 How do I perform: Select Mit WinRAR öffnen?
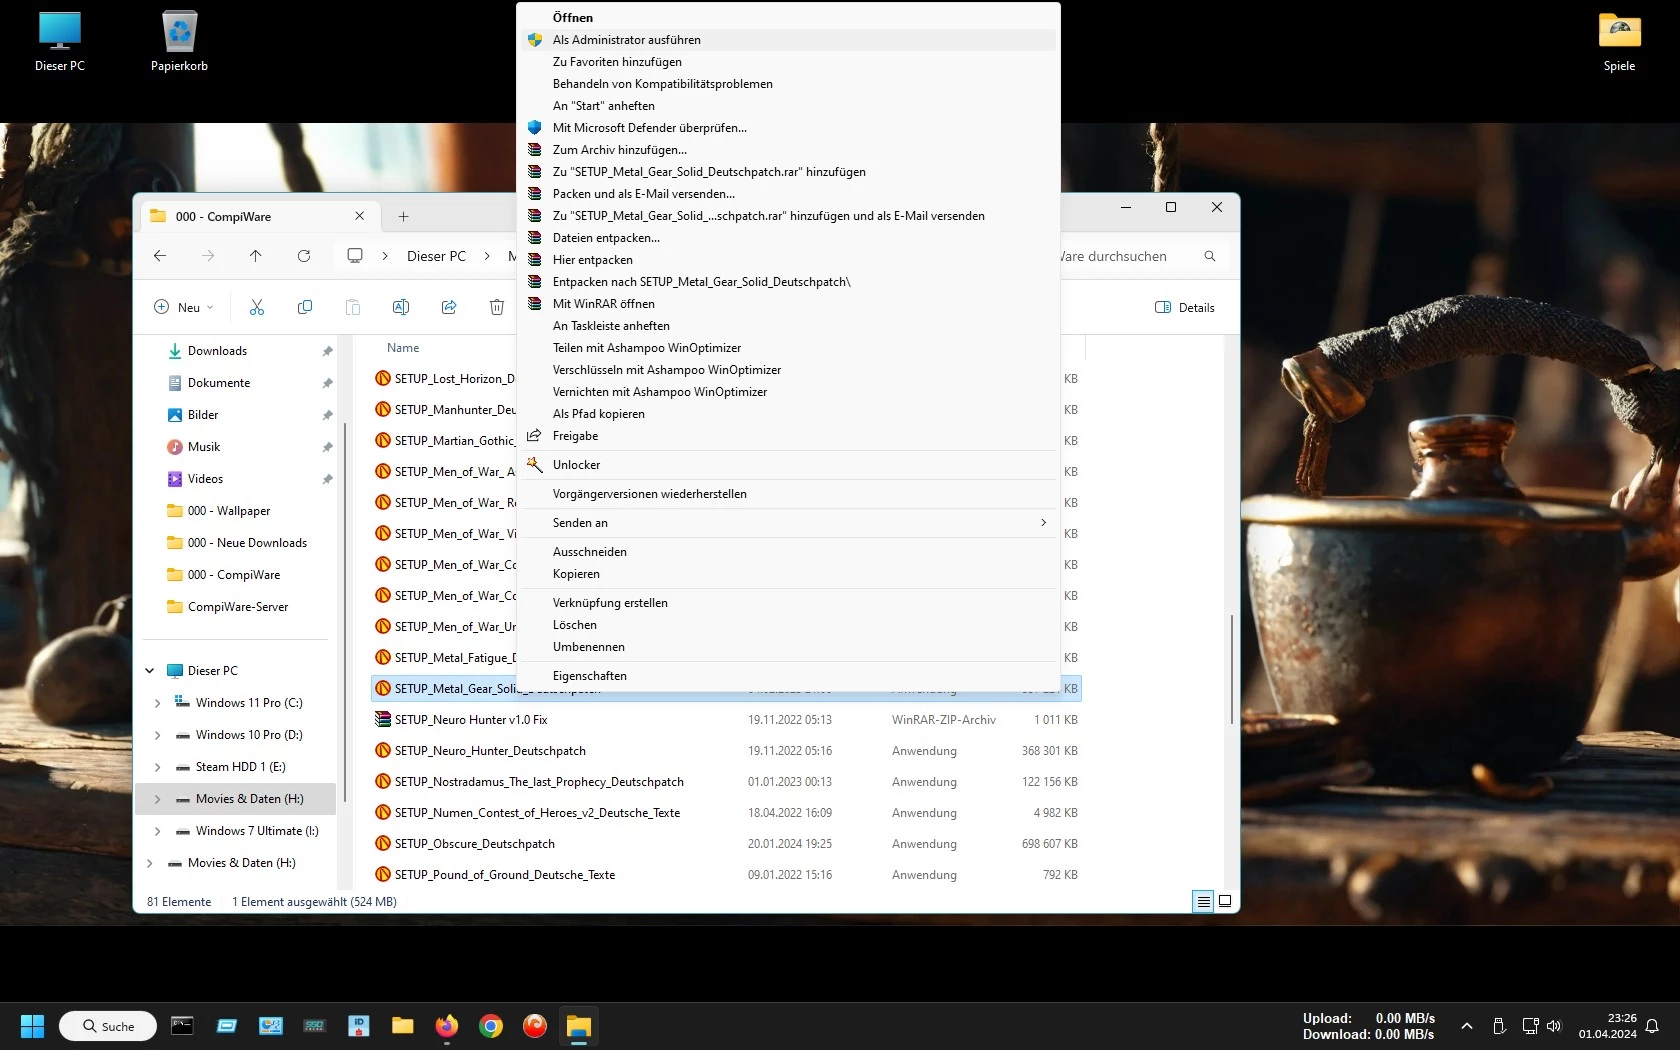pyautogui.click(x=788, y=304)
